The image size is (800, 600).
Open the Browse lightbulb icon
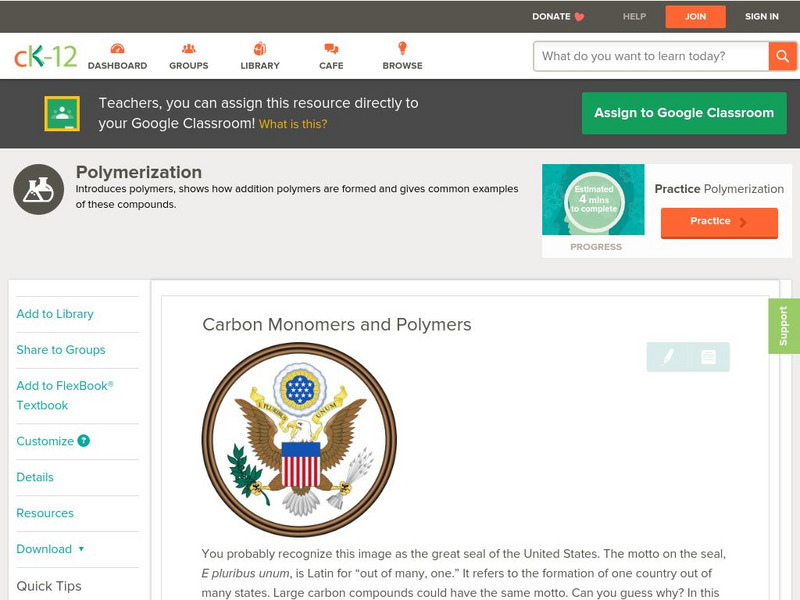coord(403,48)
